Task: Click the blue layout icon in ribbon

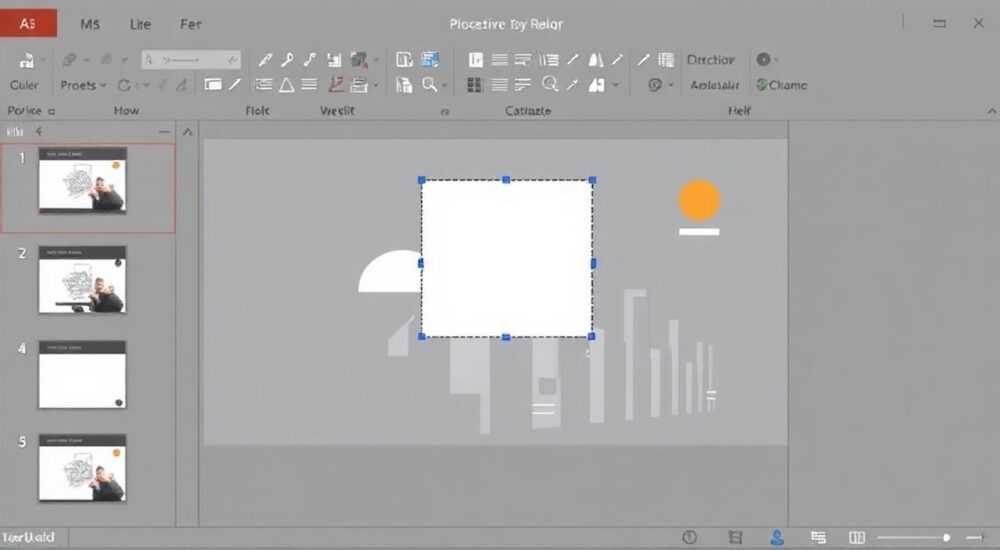Action: click(x=430, y=59)
